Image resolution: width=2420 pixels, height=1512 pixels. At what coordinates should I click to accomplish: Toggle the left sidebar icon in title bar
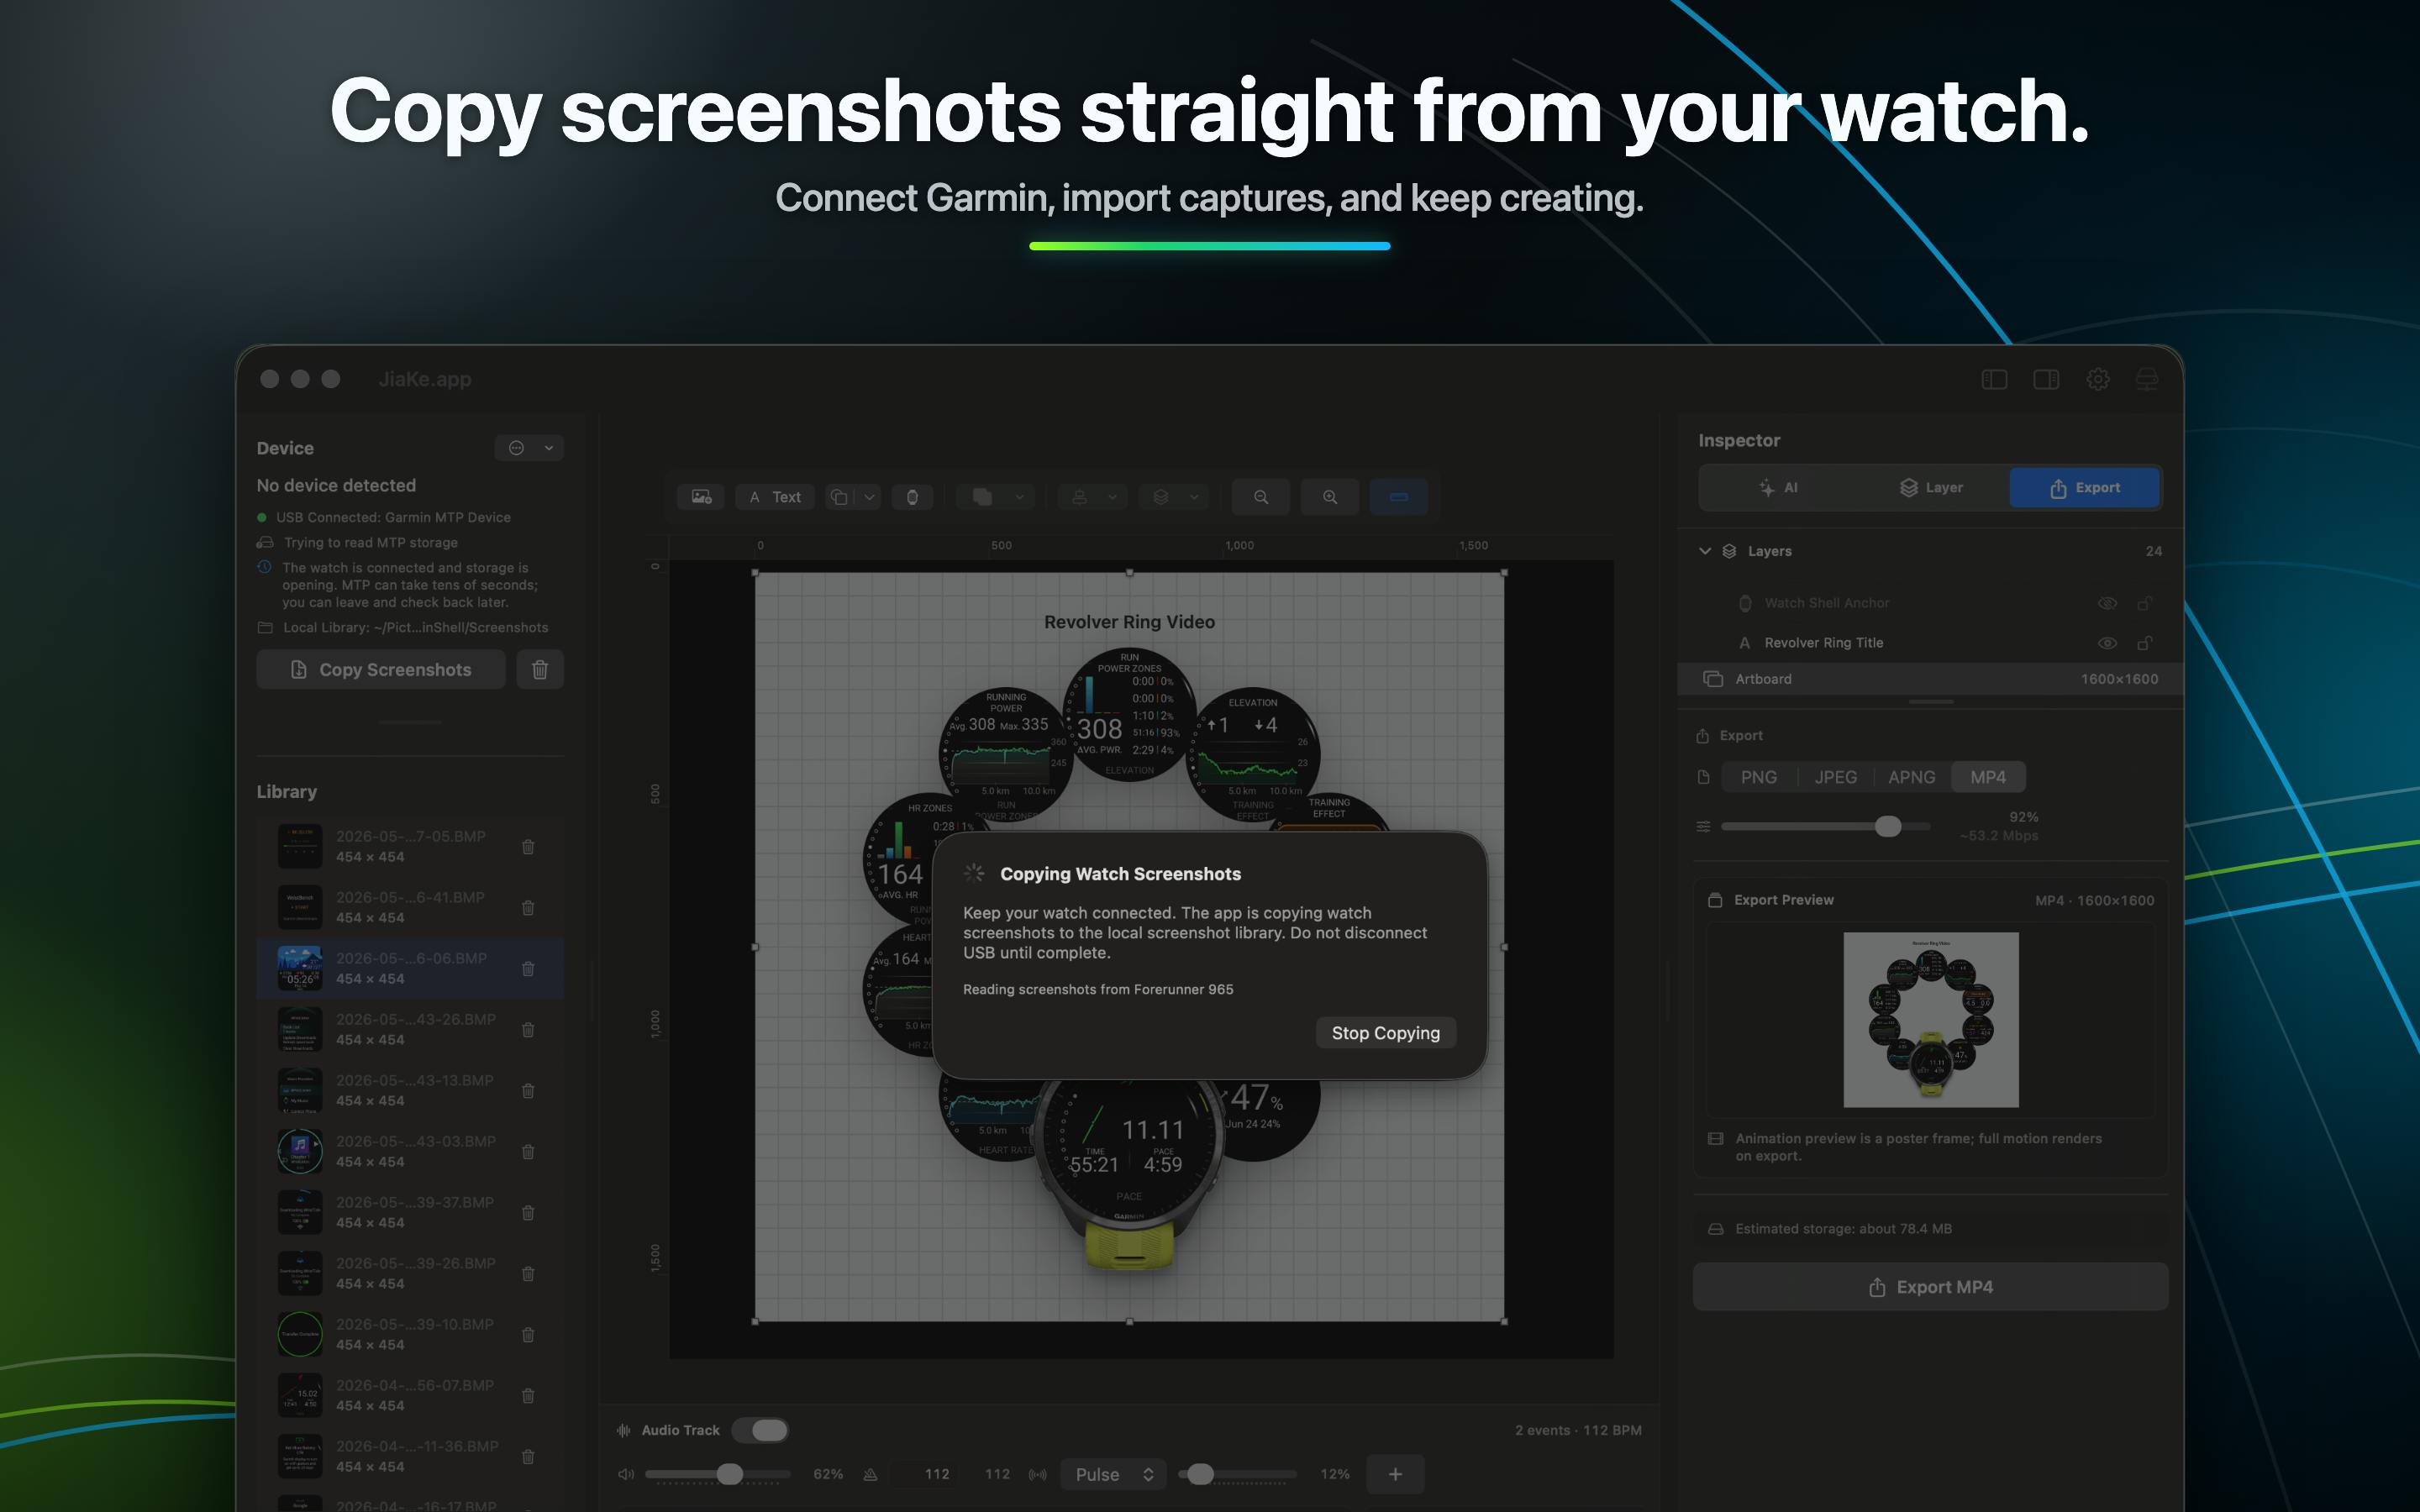(1994, 379)
